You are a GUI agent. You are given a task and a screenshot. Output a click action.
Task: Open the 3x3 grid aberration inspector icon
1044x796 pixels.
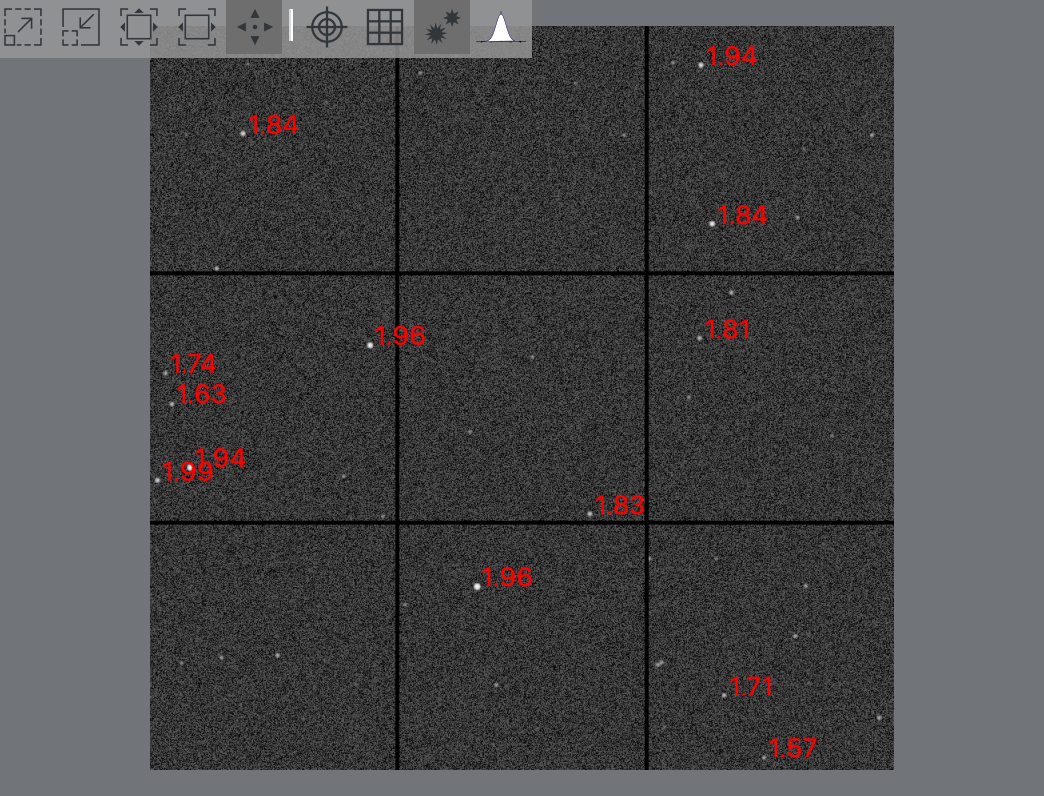point(385,28)
